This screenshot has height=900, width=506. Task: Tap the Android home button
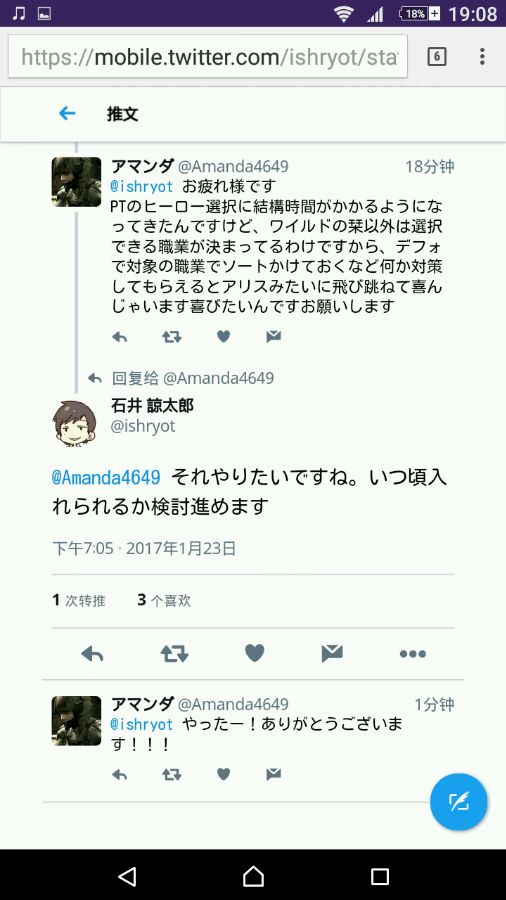253,876
